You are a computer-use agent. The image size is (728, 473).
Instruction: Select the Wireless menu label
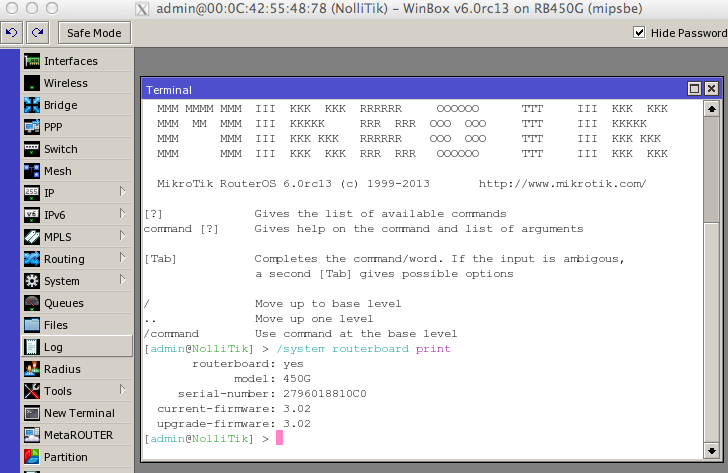(x=65, y=83)
